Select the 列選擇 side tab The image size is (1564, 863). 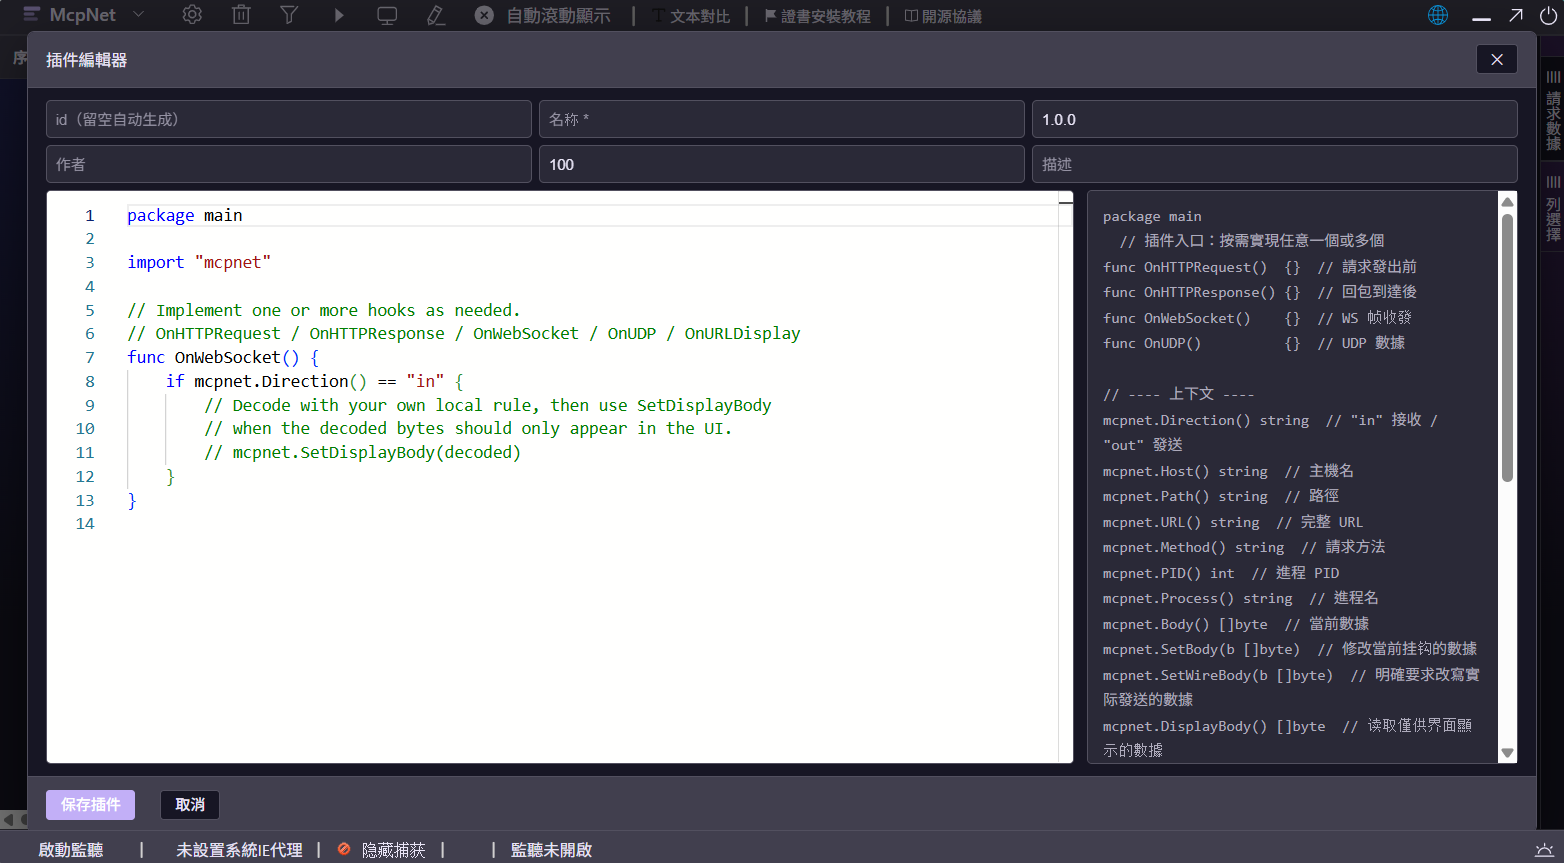click(1553, 208)
